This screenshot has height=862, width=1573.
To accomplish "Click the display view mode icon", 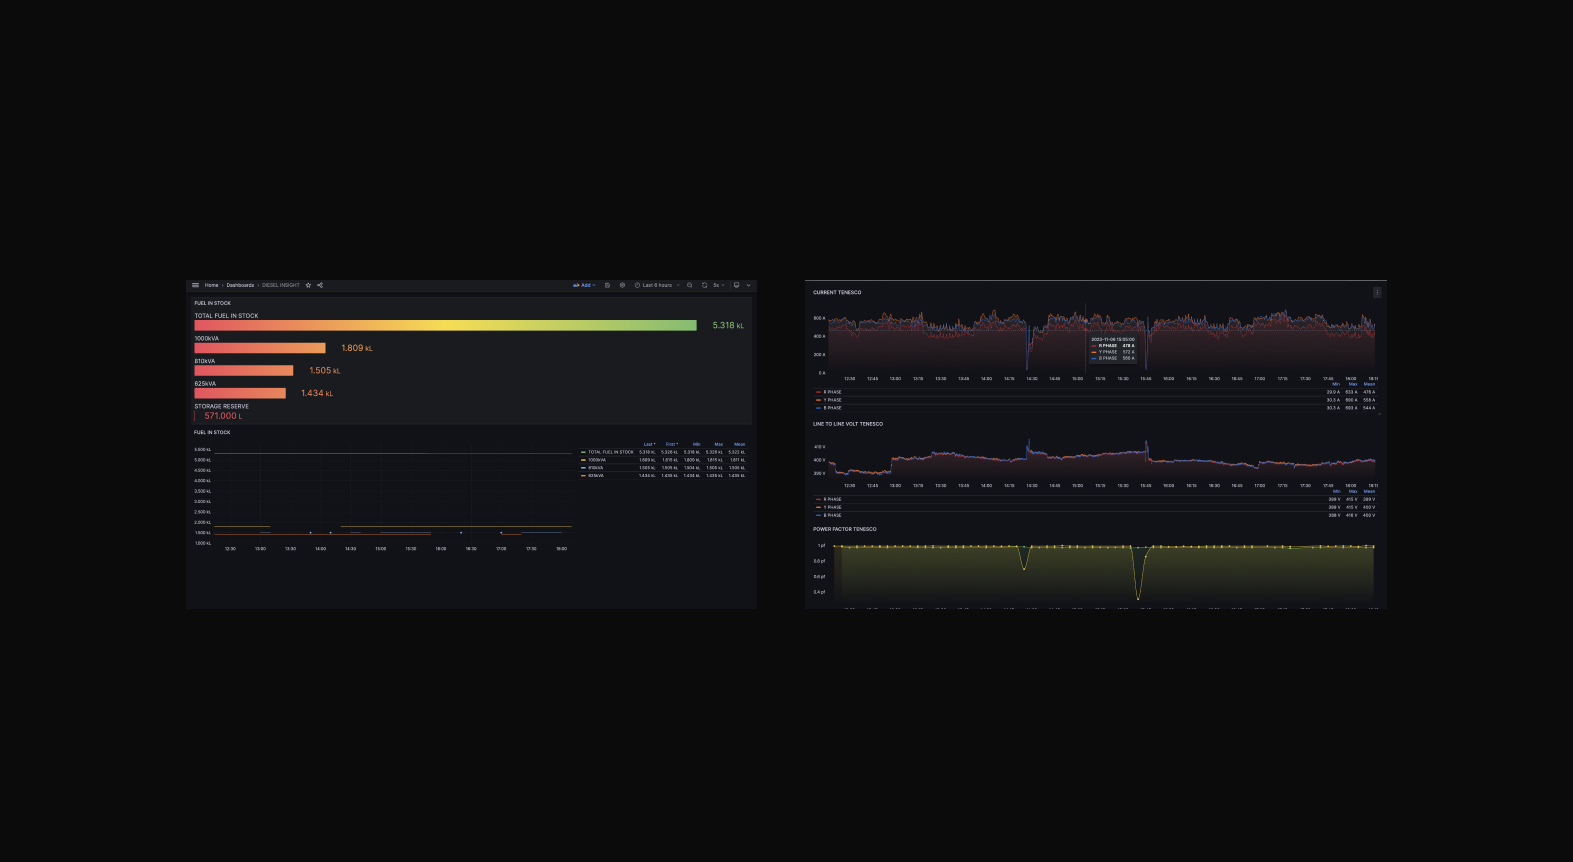I will pyautogui.click(x=736, y=285).
